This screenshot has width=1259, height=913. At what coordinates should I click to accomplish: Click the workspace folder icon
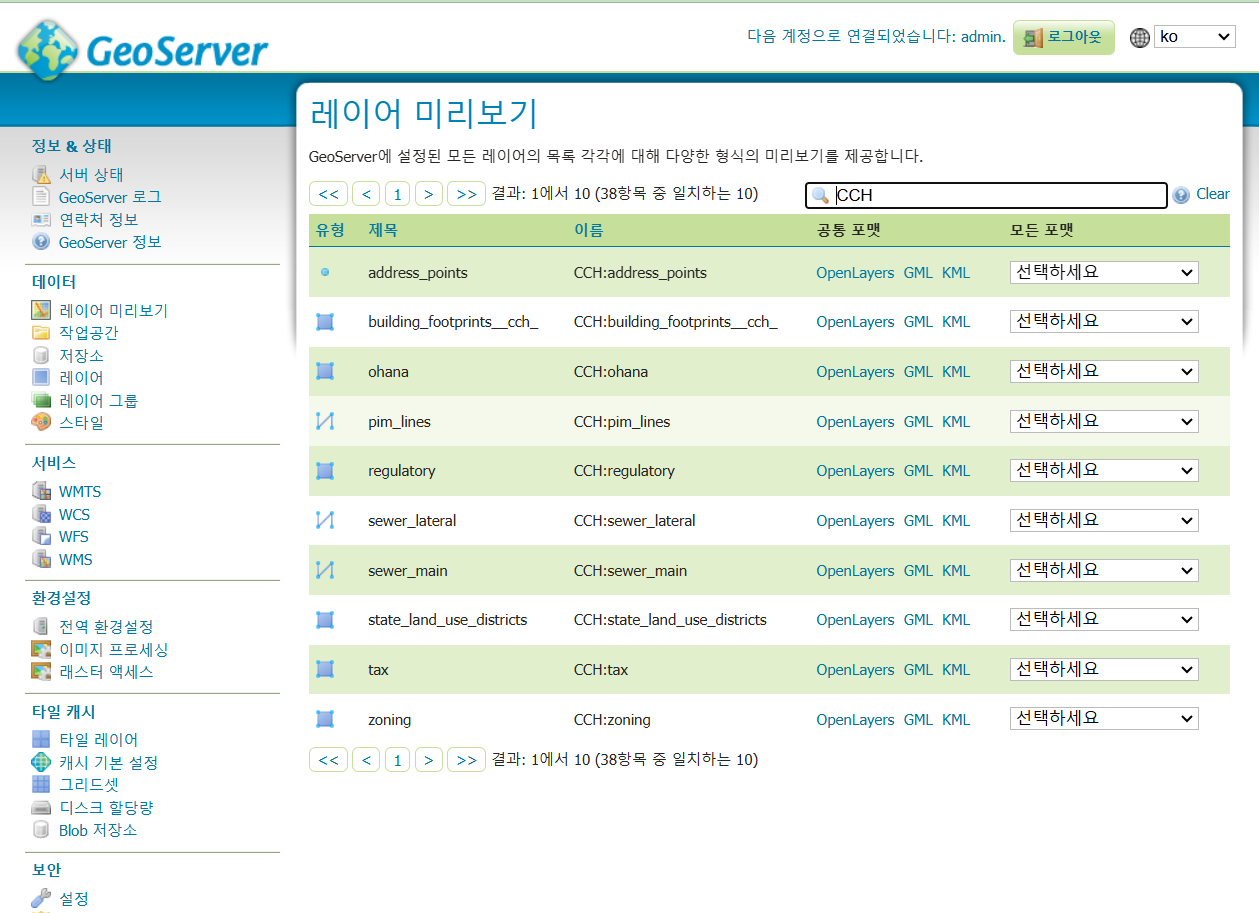point(41,332)
